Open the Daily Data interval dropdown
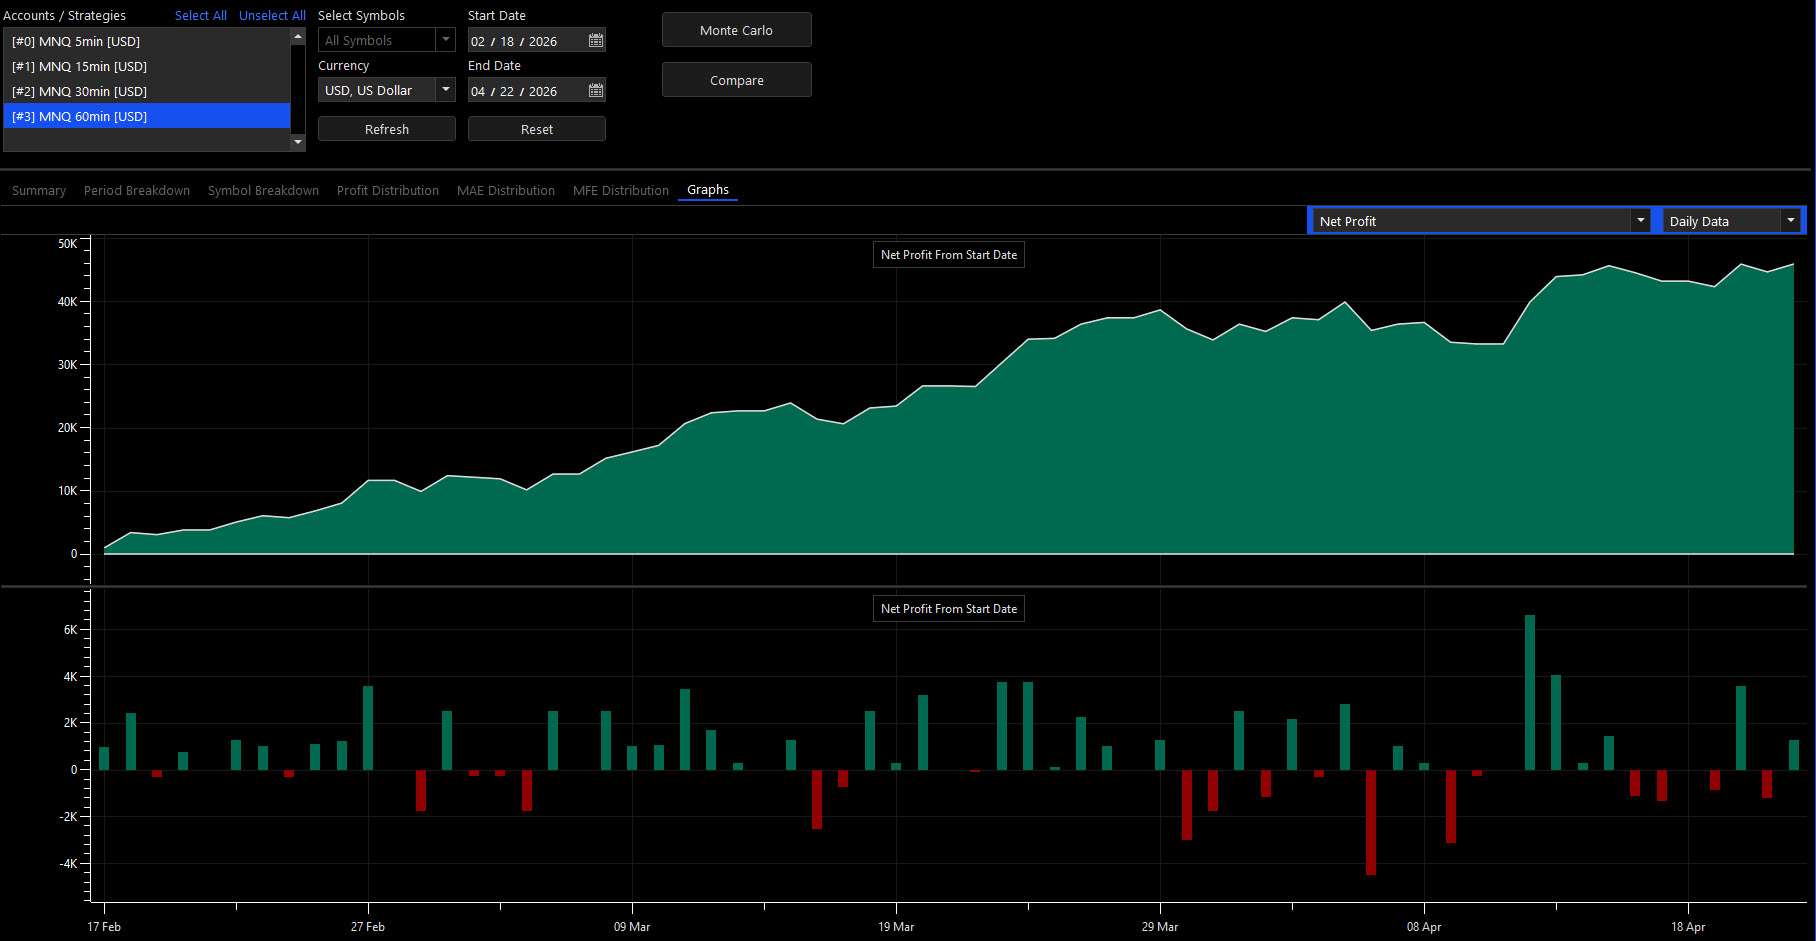The image size is (1816, 941). click(1732, 221)
